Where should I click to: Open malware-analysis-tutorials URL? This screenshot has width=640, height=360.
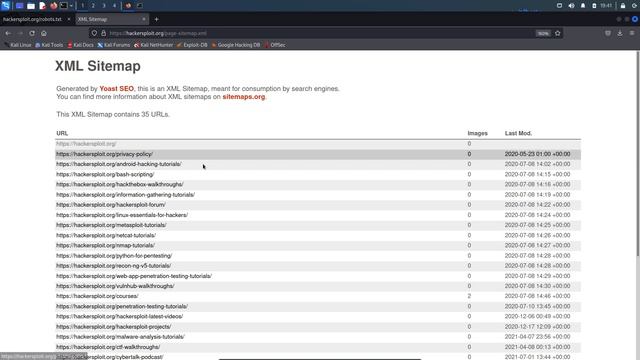(x=120, y=337)
